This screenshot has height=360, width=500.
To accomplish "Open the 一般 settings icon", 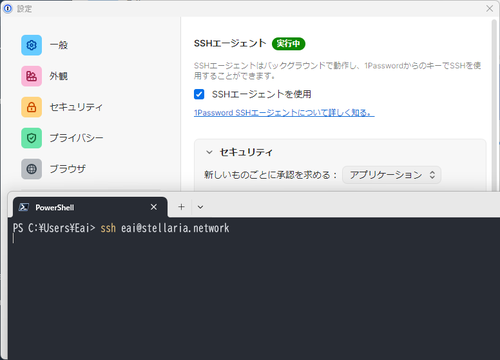I will 32,45.
